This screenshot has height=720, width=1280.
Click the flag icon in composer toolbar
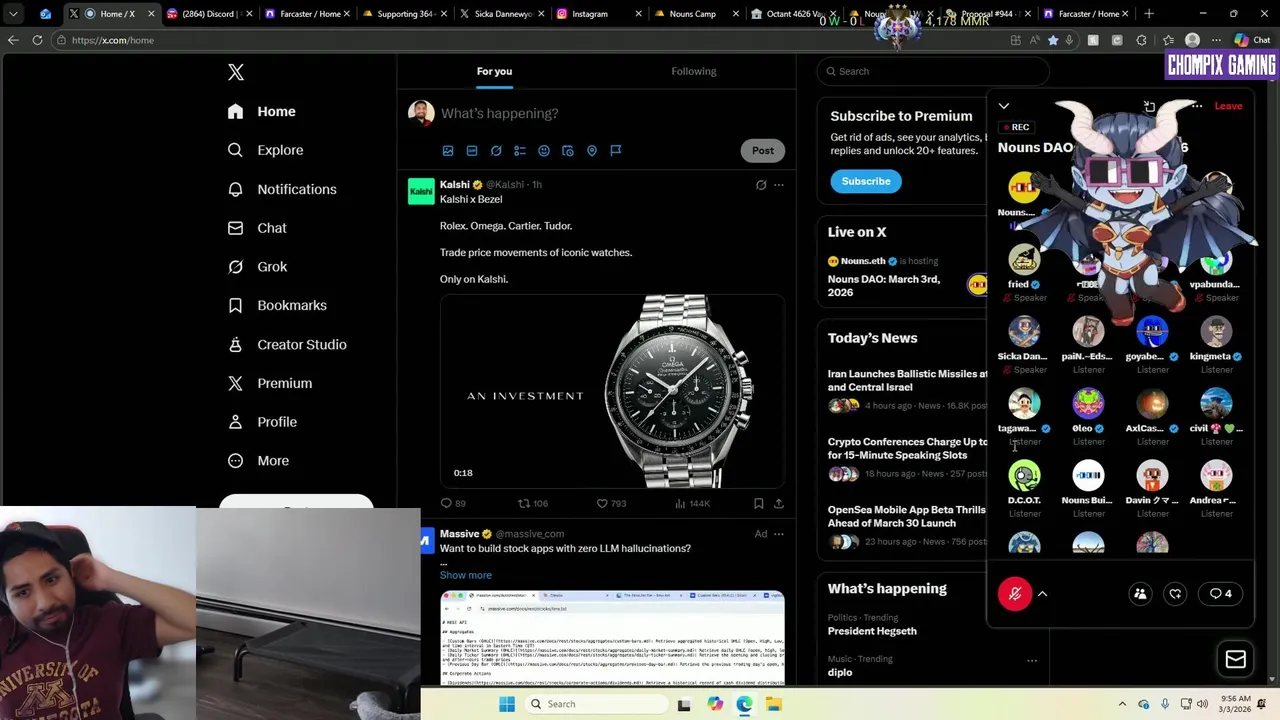tap(616, 150)
